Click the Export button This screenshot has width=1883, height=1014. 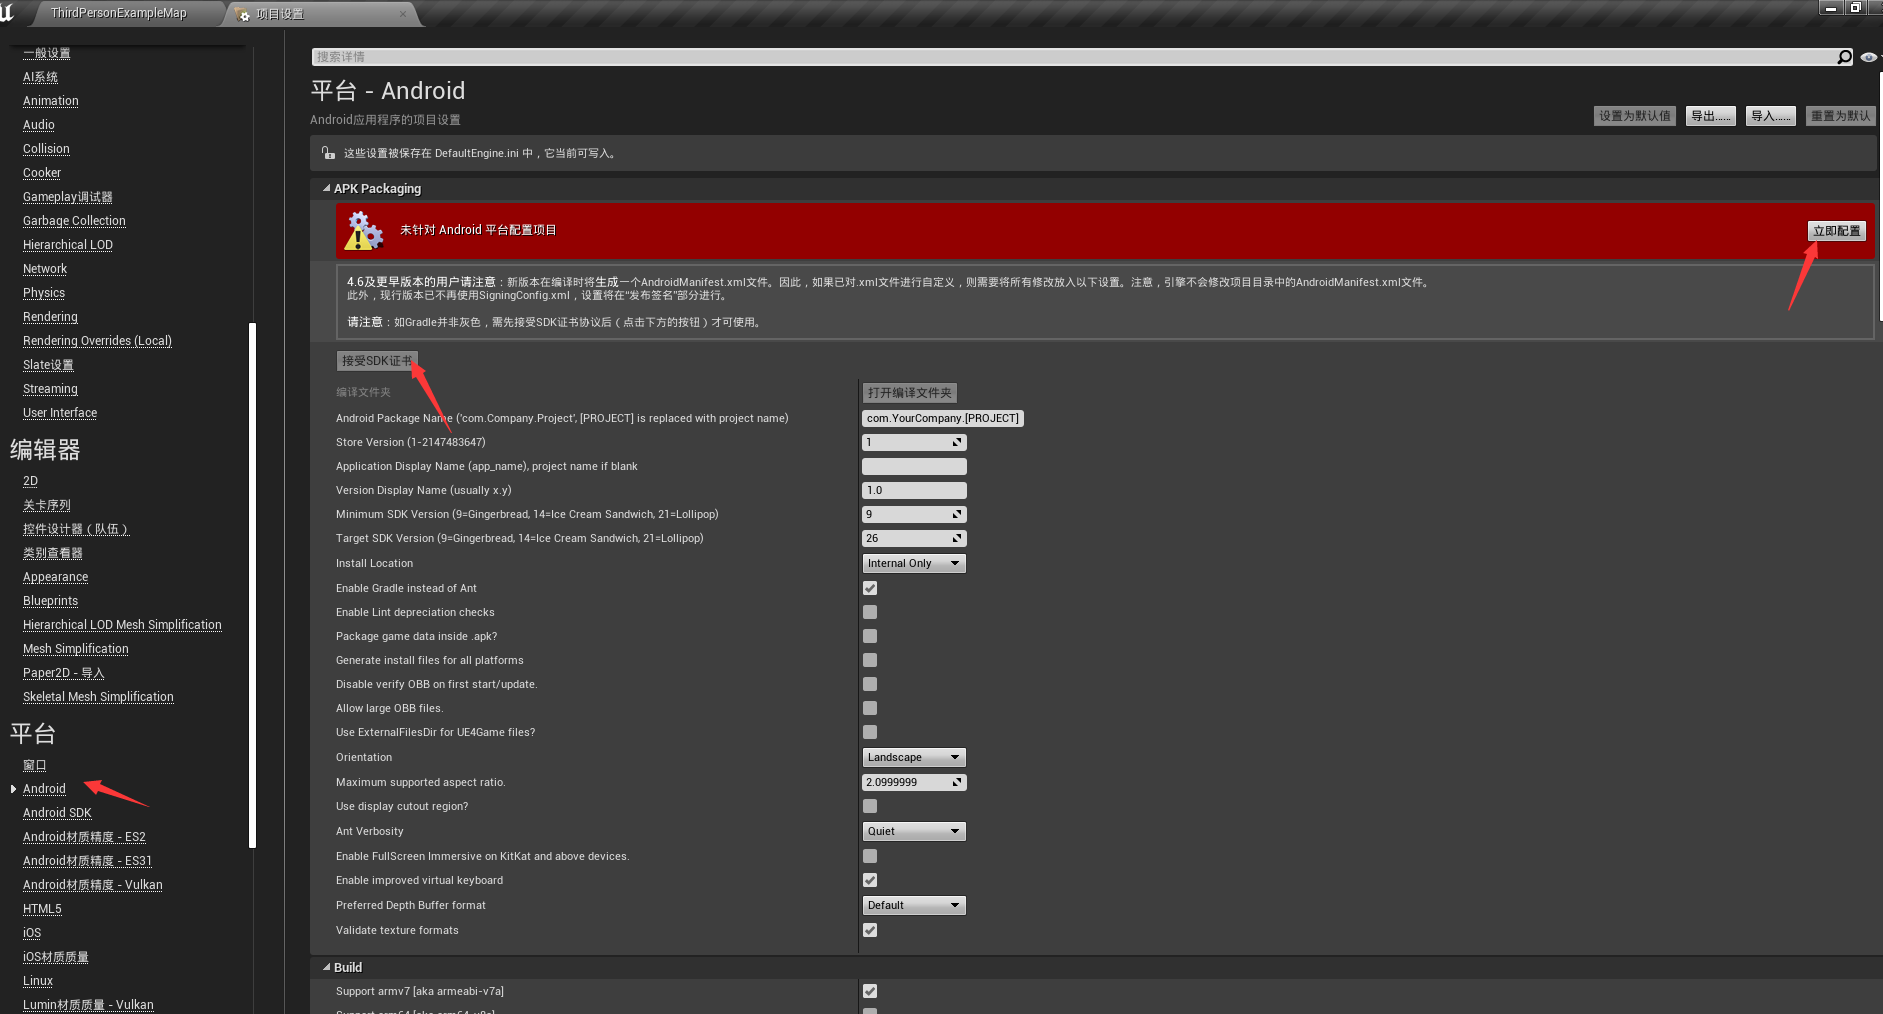[1710, 116]
